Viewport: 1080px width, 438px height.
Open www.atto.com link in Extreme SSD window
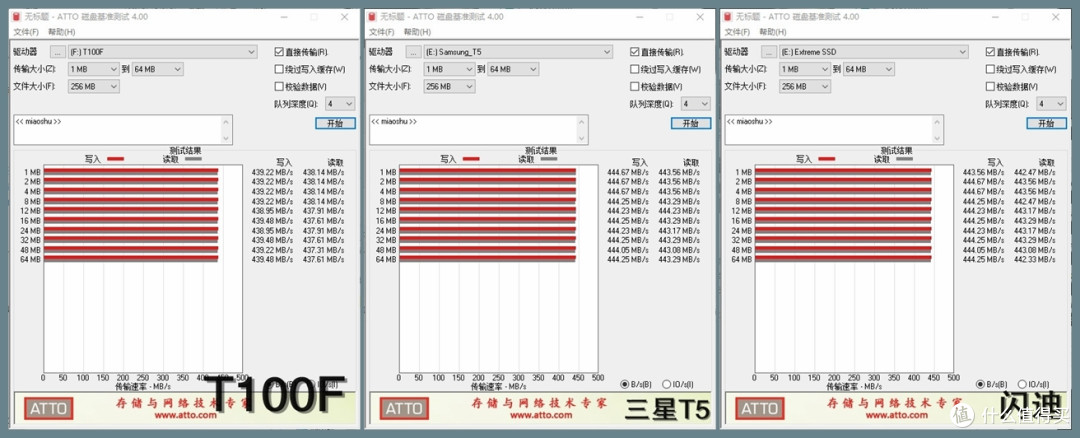point(895,415)
